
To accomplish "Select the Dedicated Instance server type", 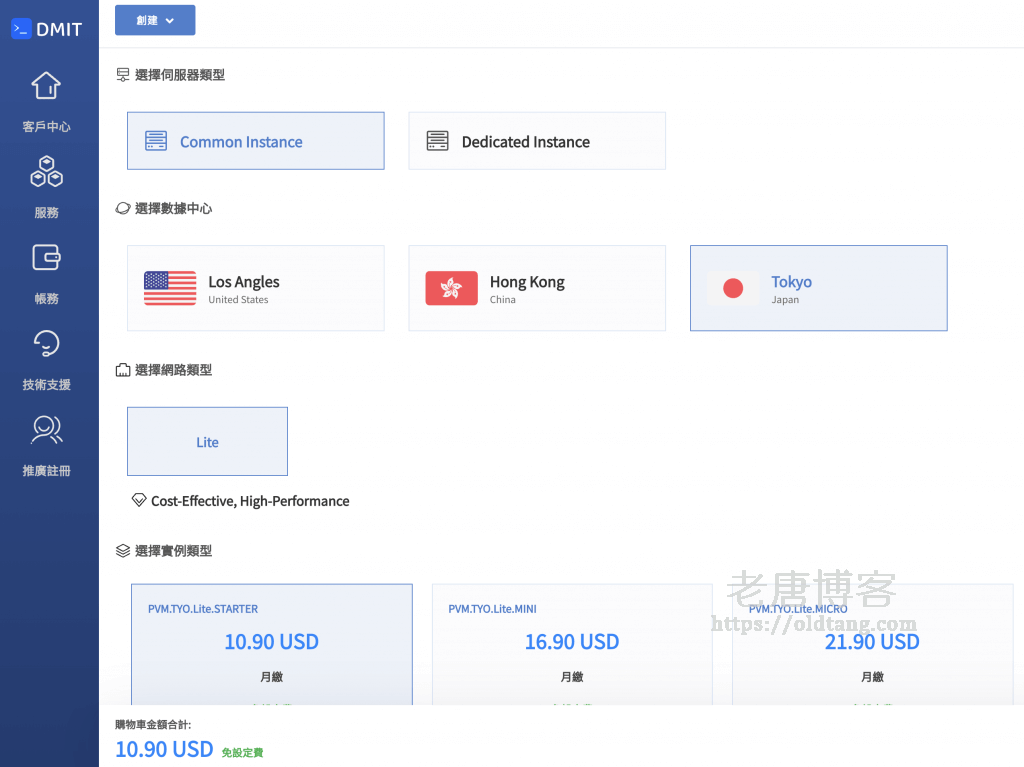I will pyautogui.click(x=536, y=141).
